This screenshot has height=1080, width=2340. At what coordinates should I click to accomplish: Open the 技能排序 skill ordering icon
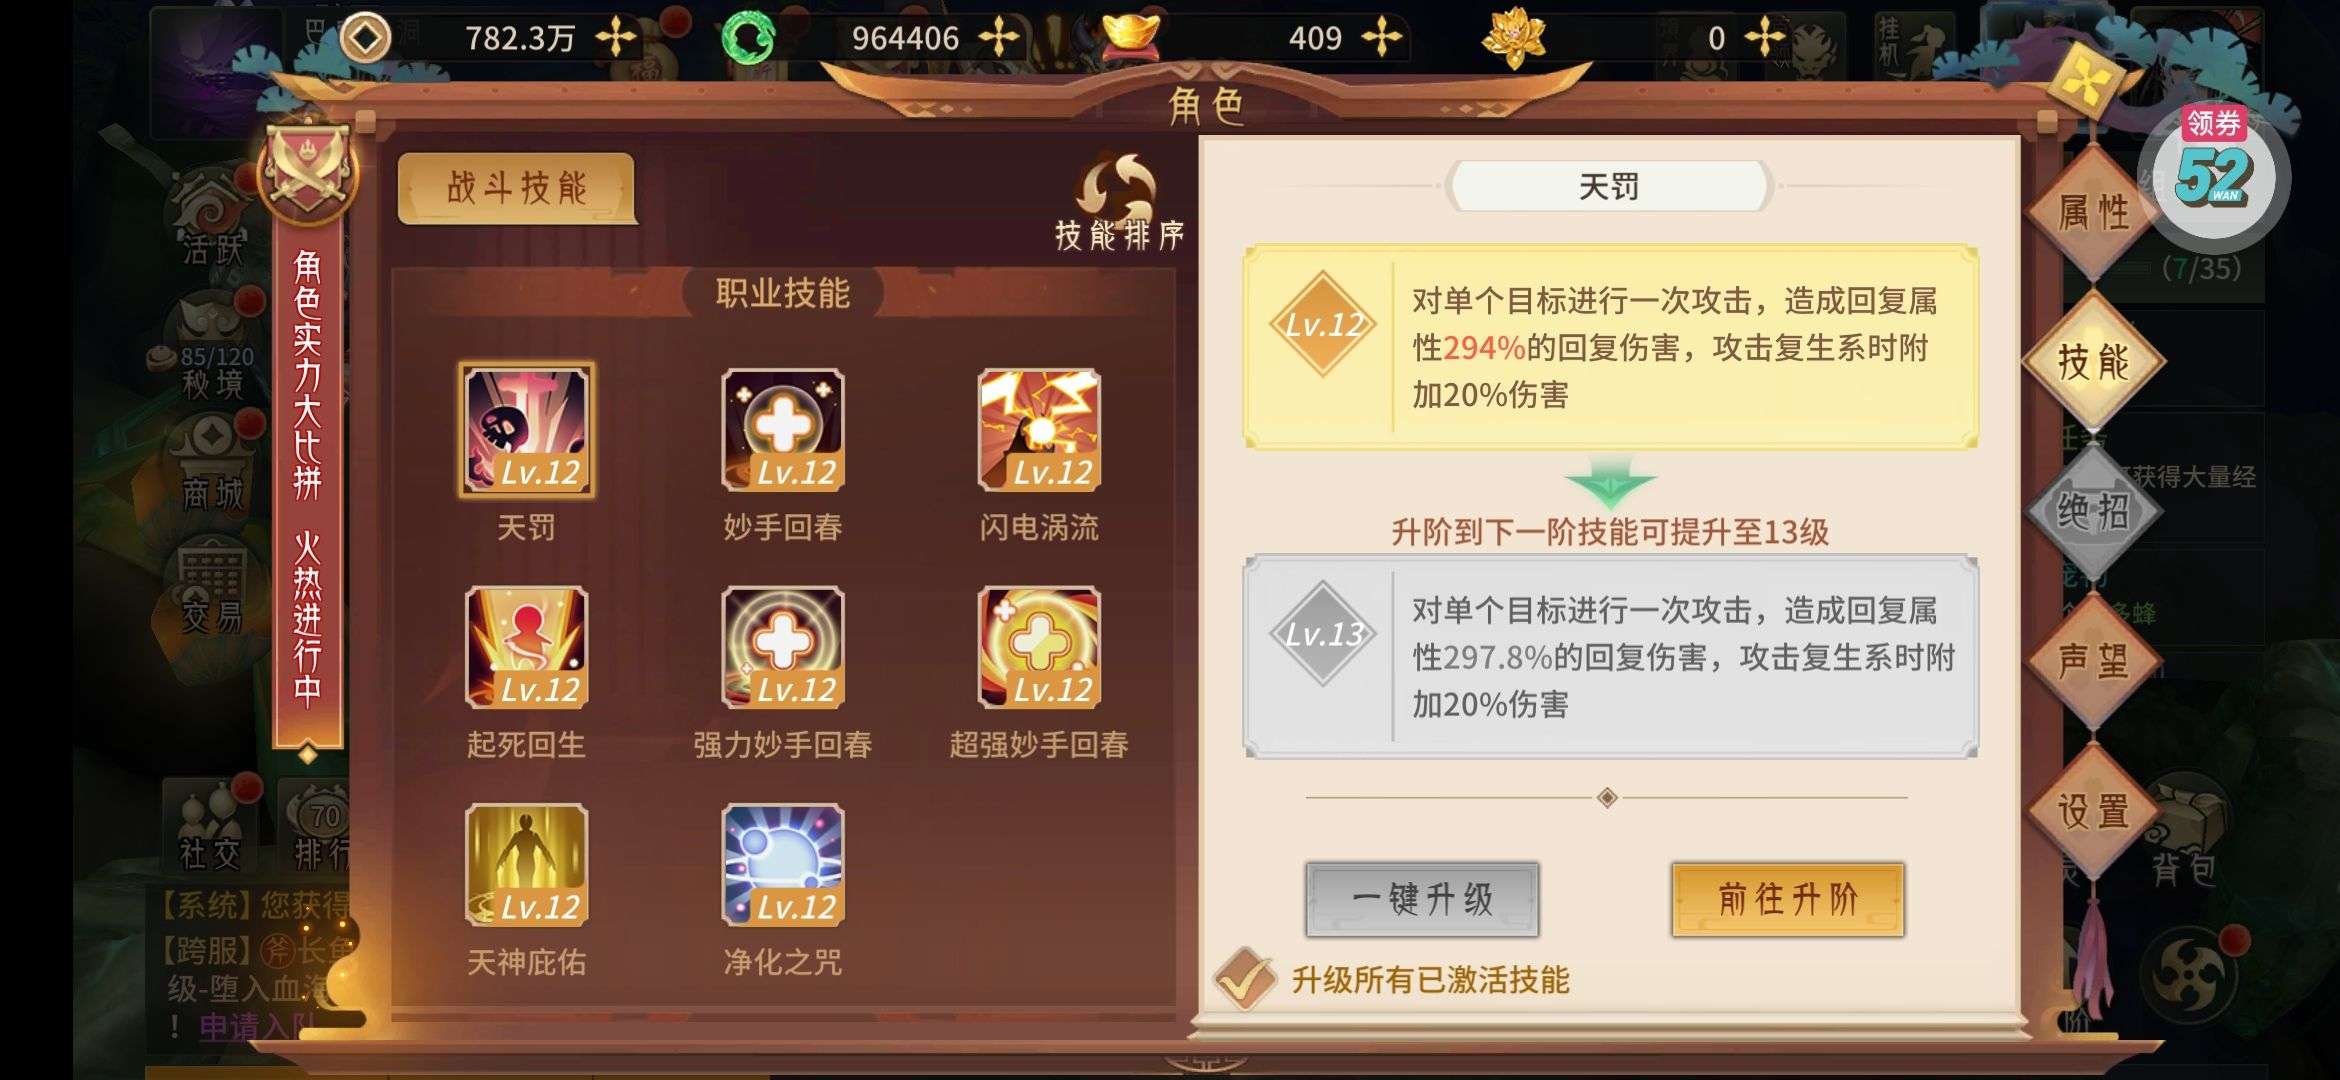click(1120, 202)
